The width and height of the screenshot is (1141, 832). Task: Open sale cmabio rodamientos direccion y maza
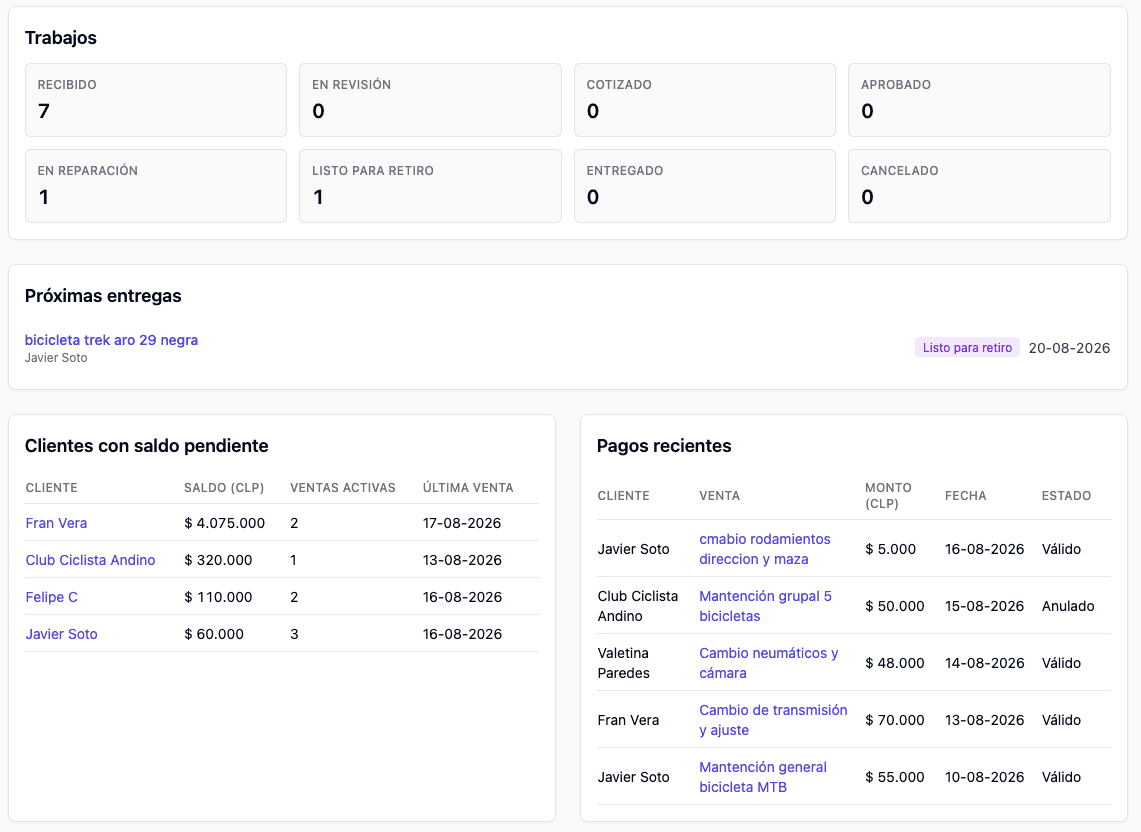coord(765,549)
